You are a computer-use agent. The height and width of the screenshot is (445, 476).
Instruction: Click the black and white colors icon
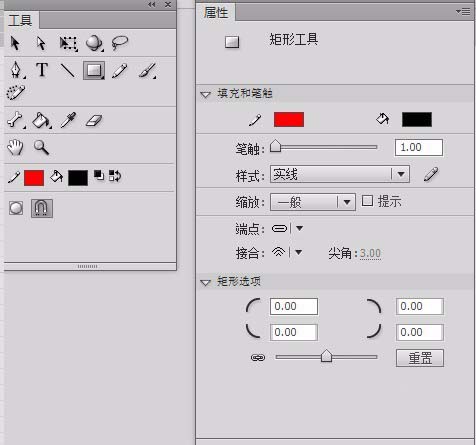click(x=99, y=175)
